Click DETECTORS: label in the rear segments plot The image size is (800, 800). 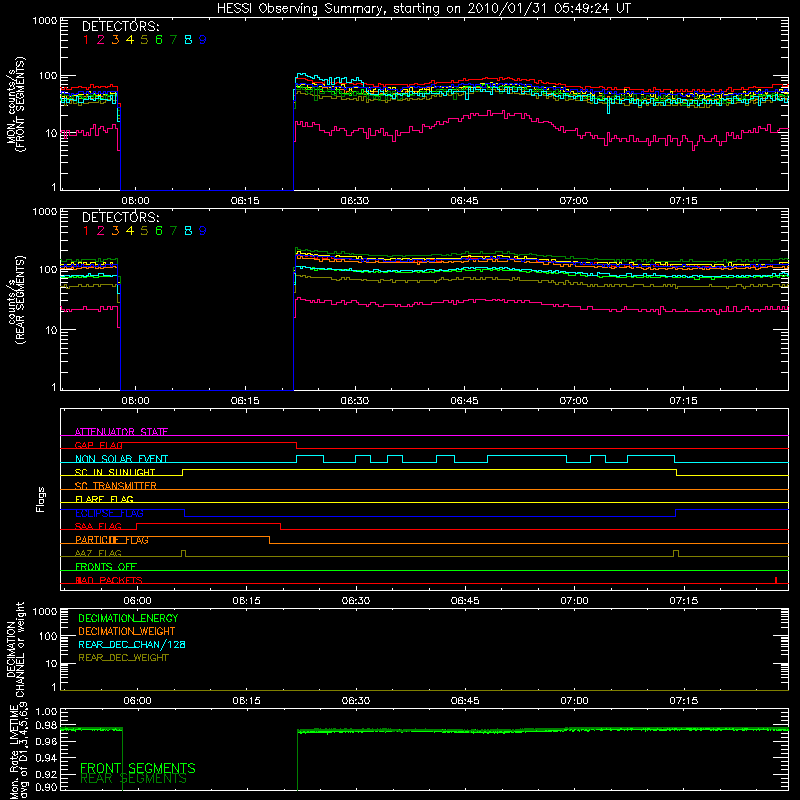[120, 217]
